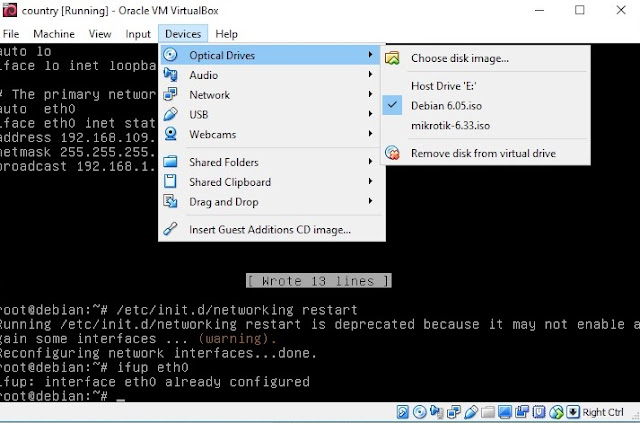Viewport: 640px width, 423px height.
Task: Click the wrench icon beside Insert Guest Additions
Action: (170, 229)
